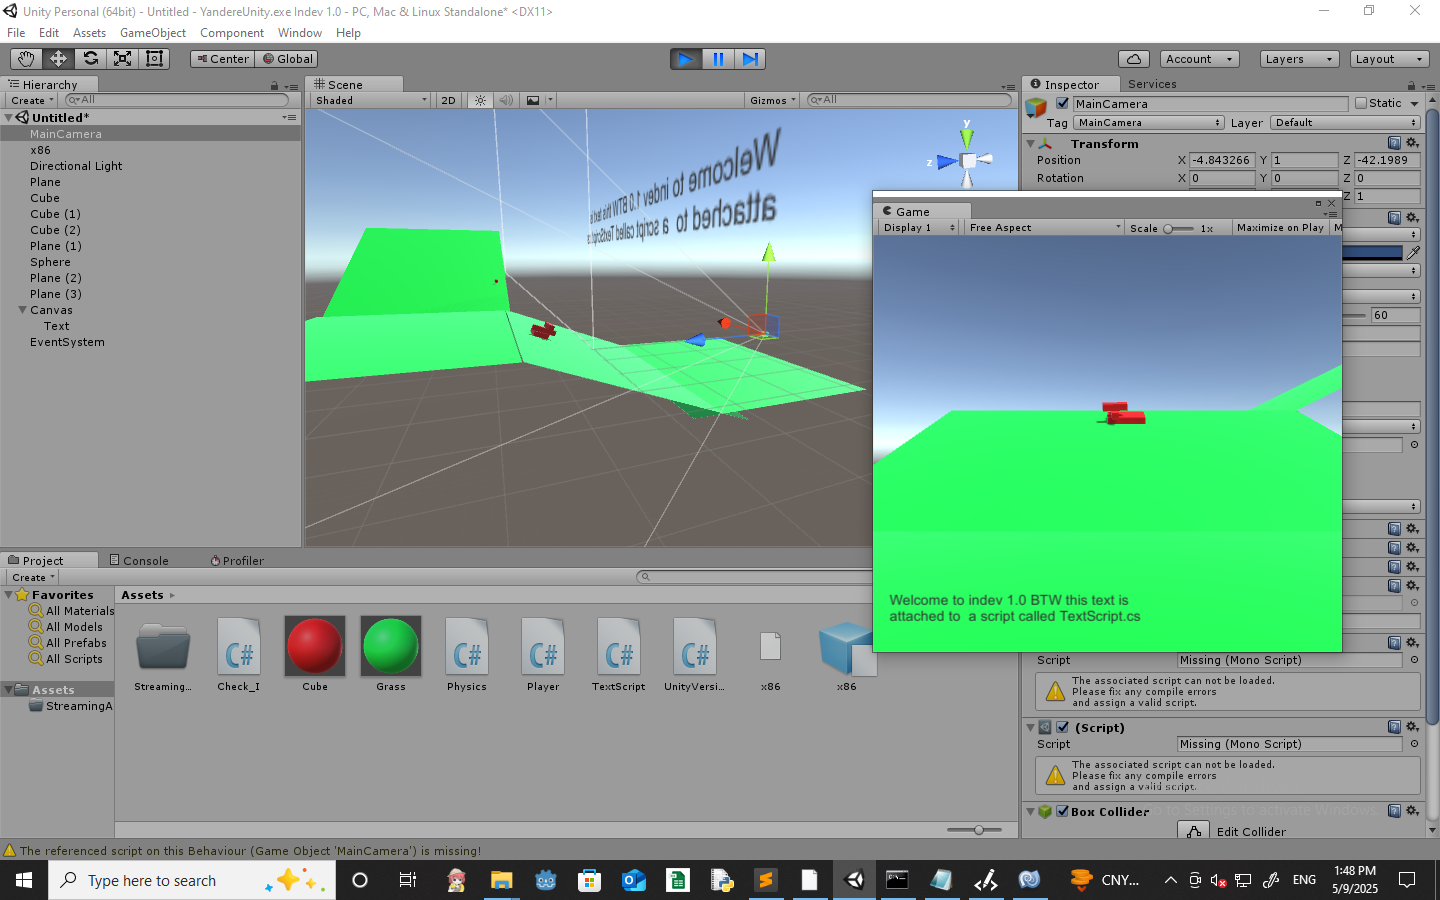Image resolution: width=1440 pixels, height=900 pixels.
Task: Click the Step frame button
Action: [x=750, y=59]
